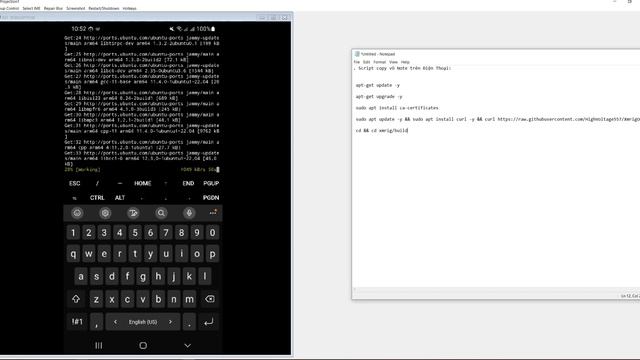Tap the CTRL key in Termux extra keys
The height and width of the screenshot is (360, 640).
click(x=97, y=198)
